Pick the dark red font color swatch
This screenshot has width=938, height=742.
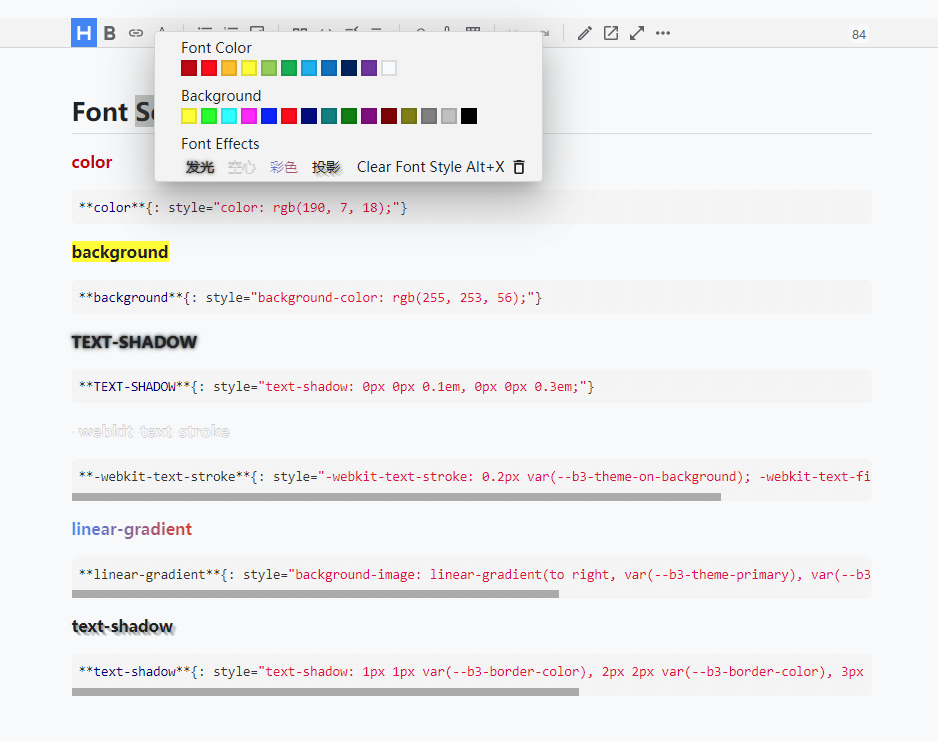tap(189, 68)
